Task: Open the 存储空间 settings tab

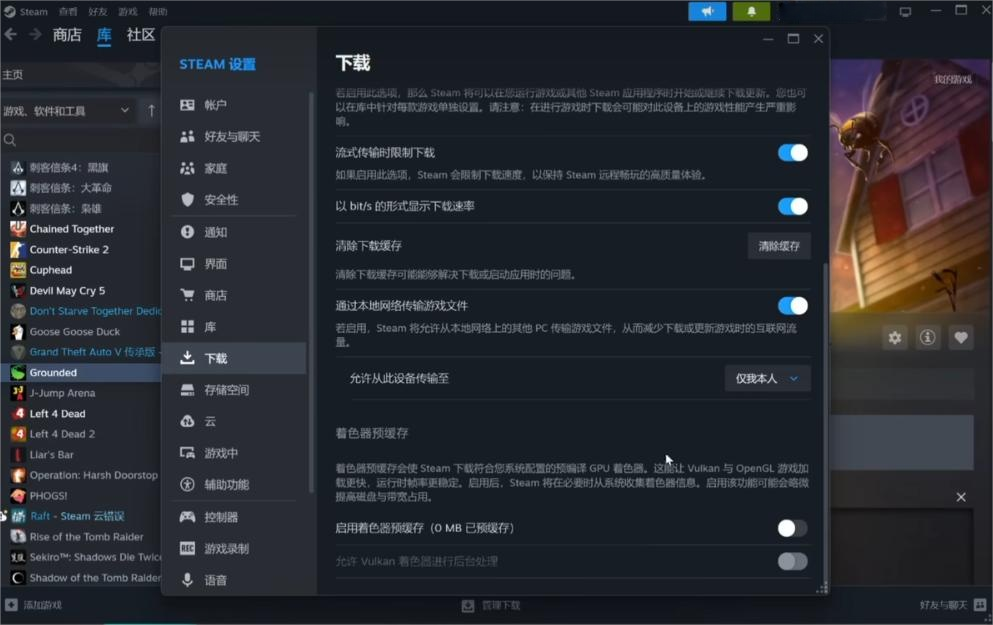Action: (226, 390)
